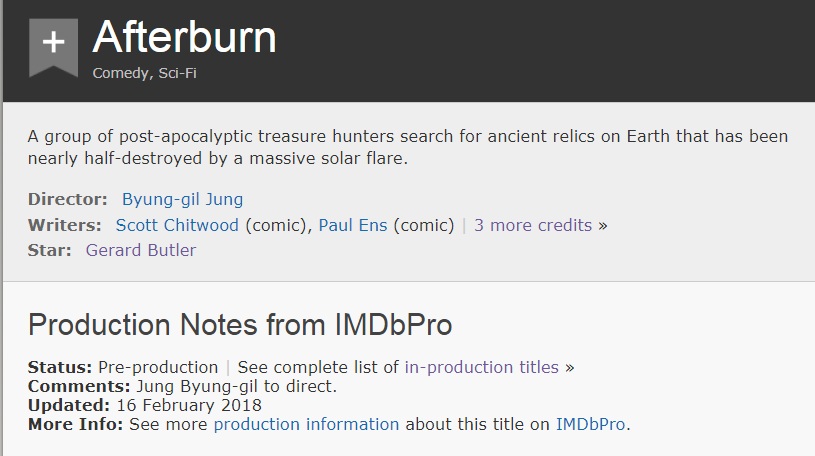Open director Byung-gil Jung's page
Viewport: 815px width, 456px height.
pos(182,199)
